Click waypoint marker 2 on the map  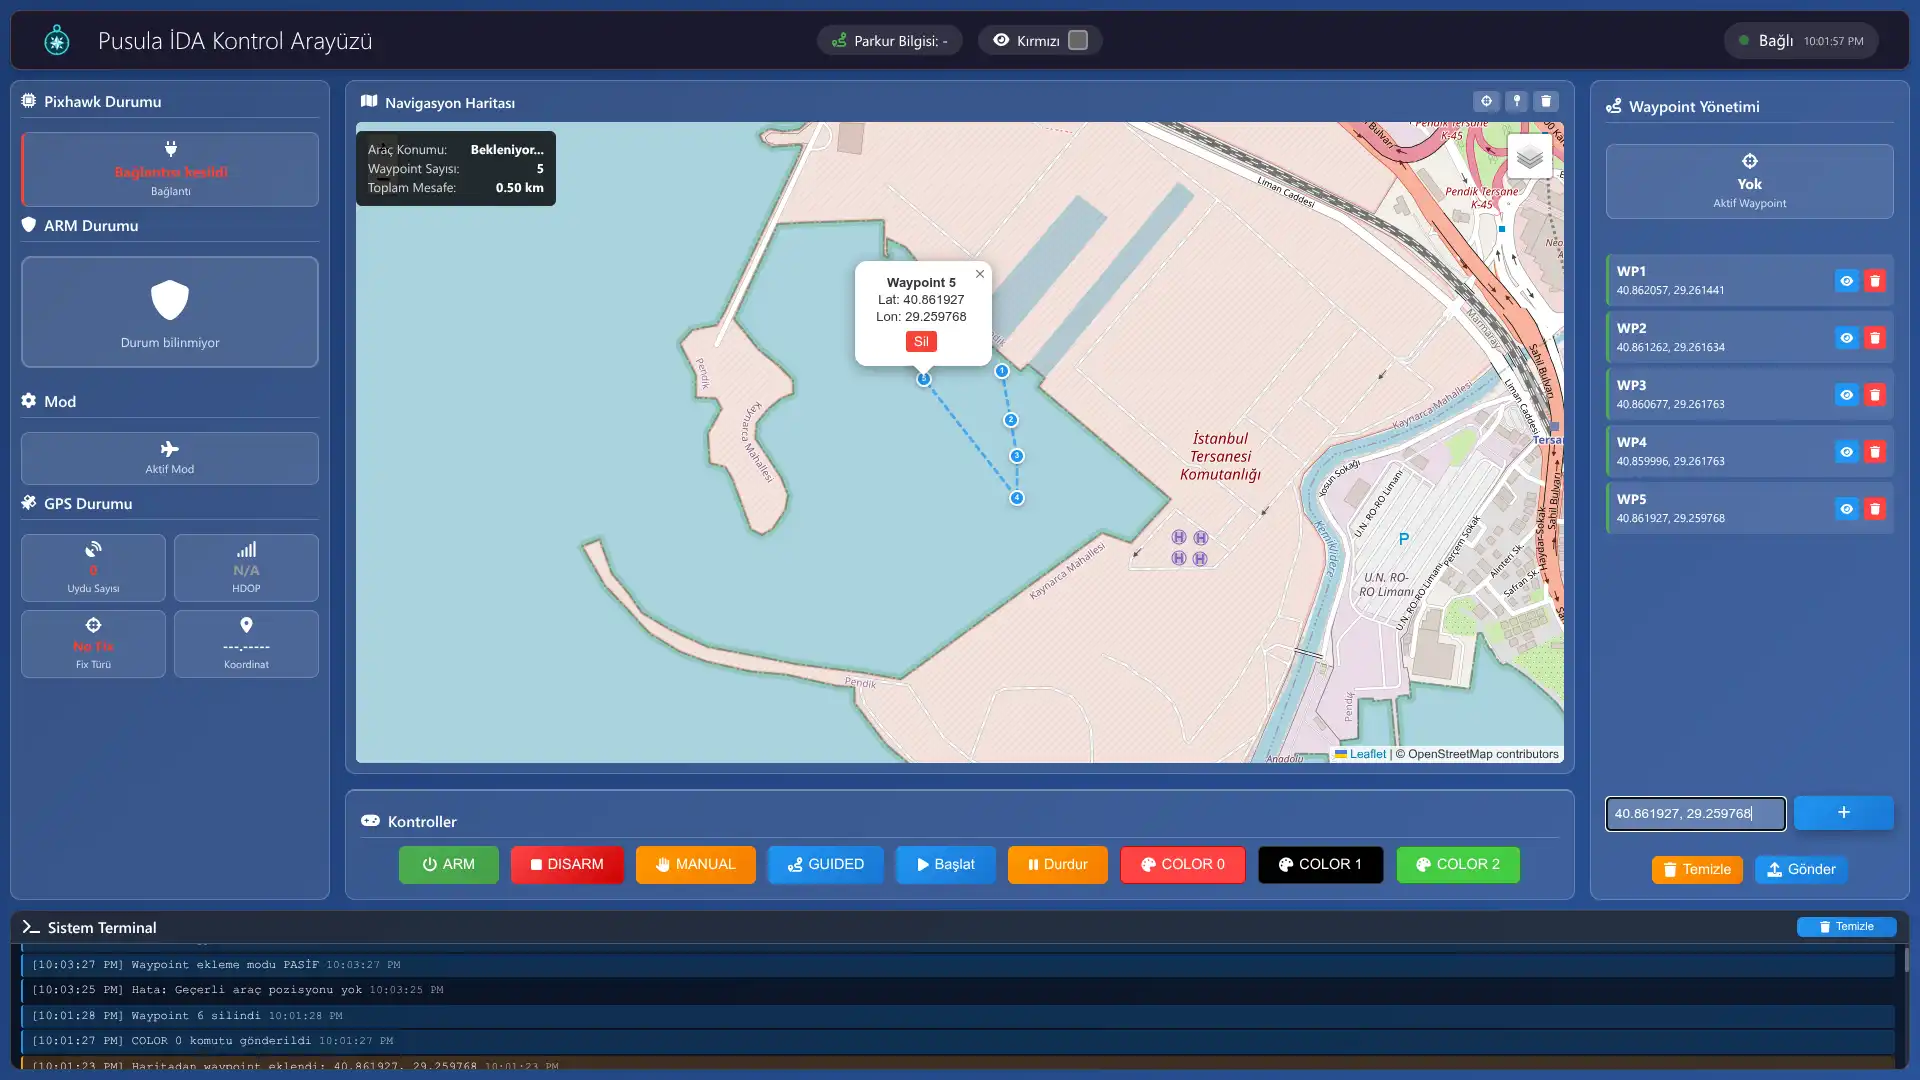[x=1010, y=420]
